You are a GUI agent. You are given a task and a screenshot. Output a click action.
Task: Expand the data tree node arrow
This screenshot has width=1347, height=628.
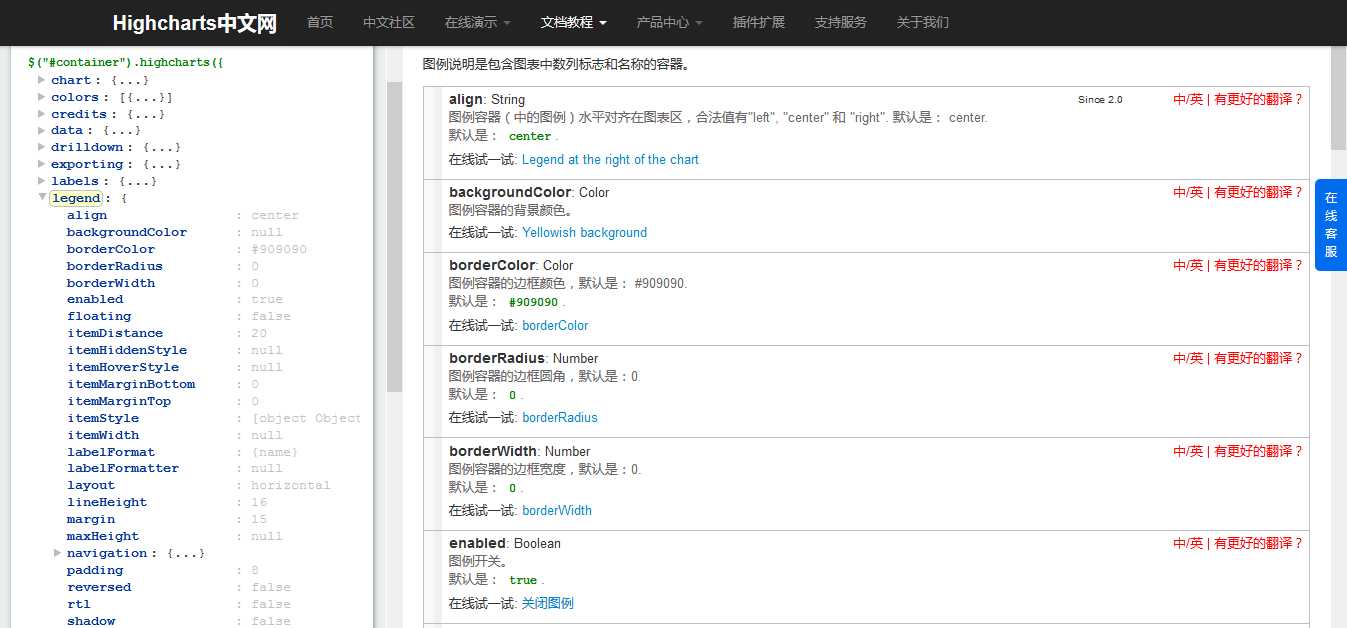pos(41,130)
